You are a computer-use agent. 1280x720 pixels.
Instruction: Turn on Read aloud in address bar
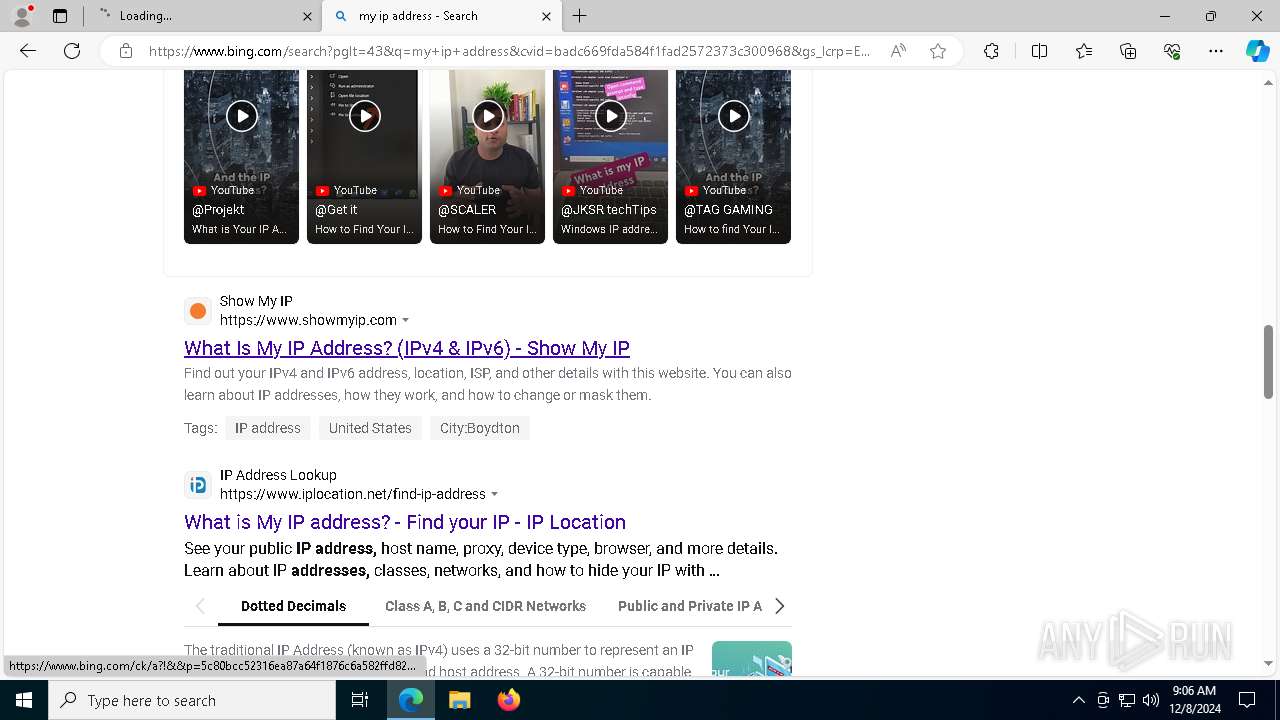[898, 51]
